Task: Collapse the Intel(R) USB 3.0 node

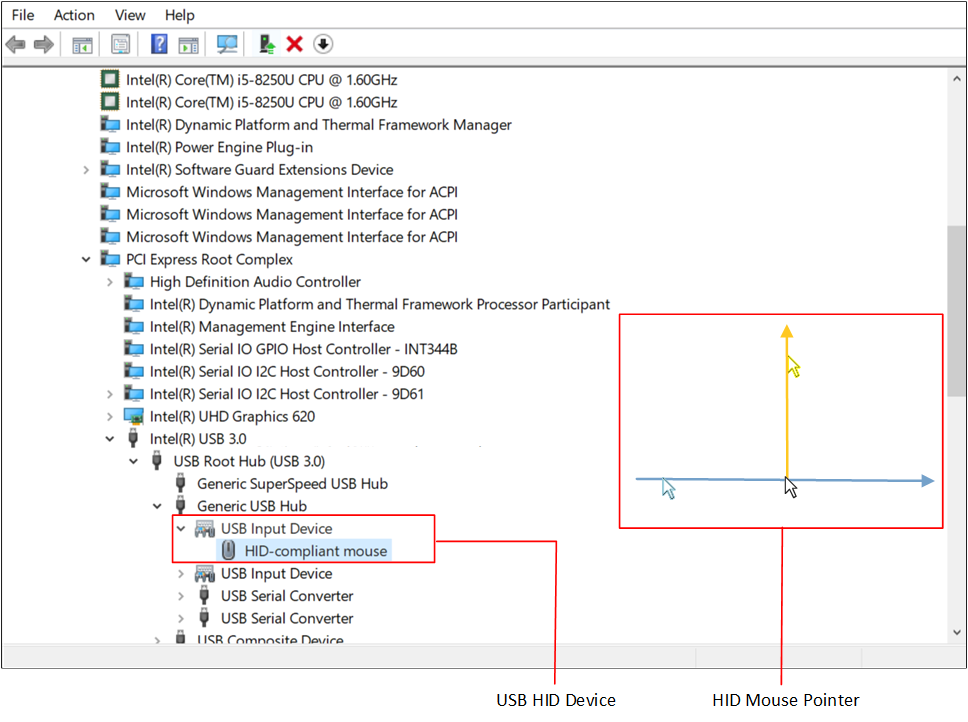Action: [x=110, y=439]
